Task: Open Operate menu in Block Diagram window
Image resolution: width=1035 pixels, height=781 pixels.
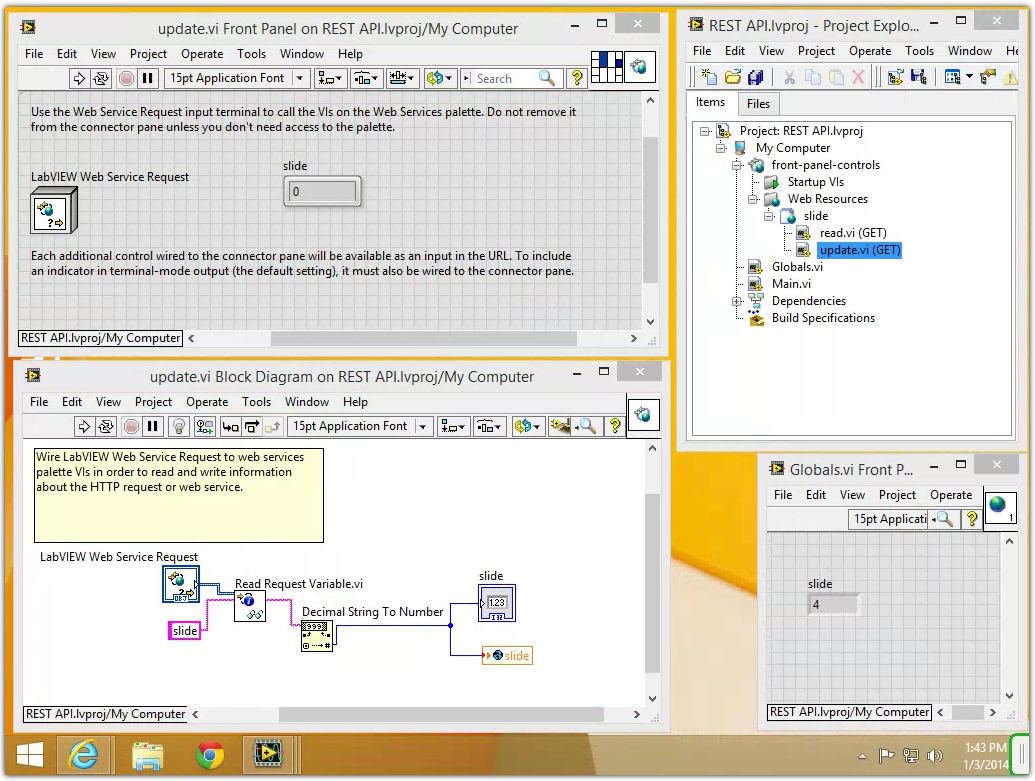Action: coord(207,402)
